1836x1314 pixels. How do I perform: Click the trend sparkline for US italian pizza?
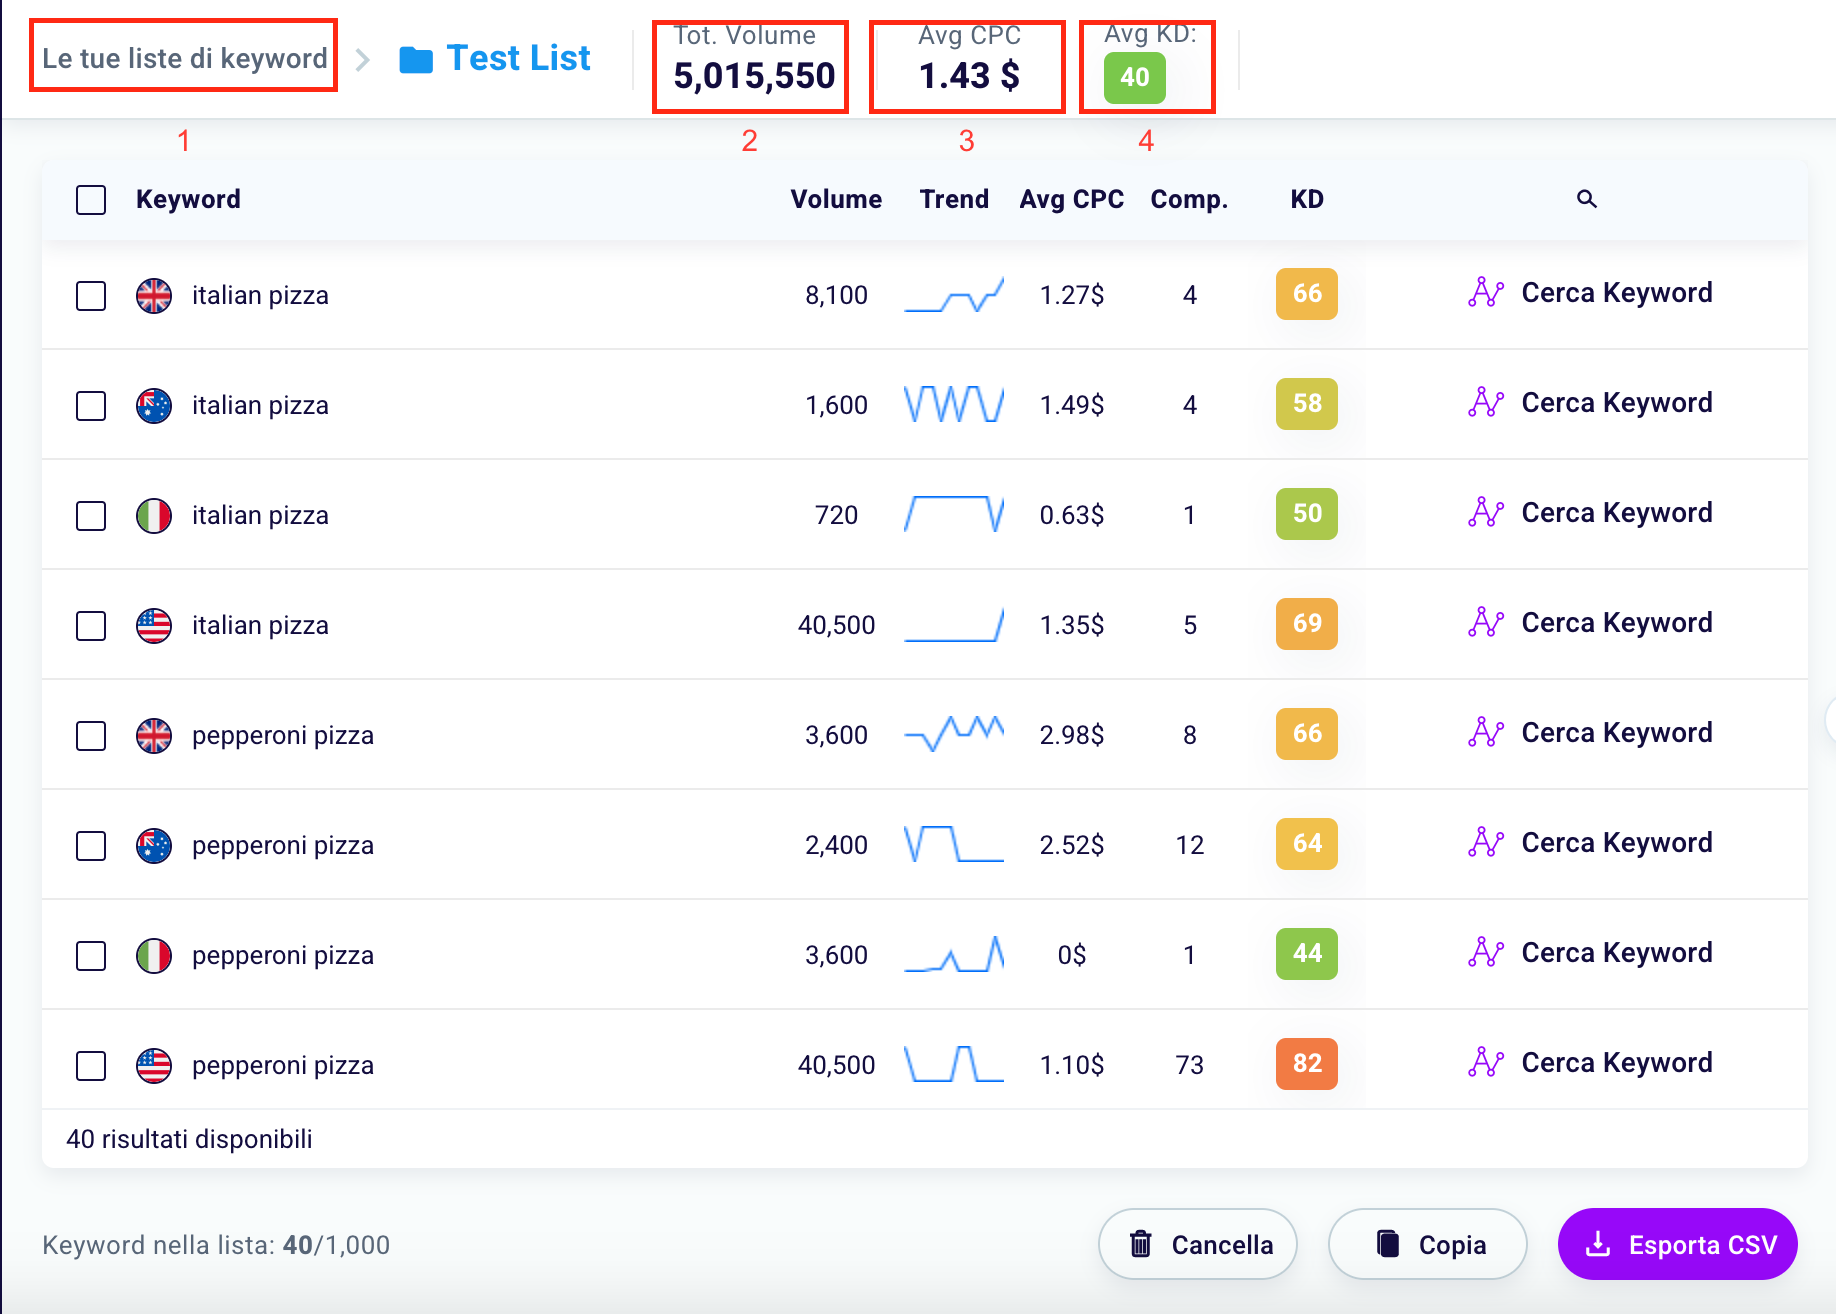[953, 625]
